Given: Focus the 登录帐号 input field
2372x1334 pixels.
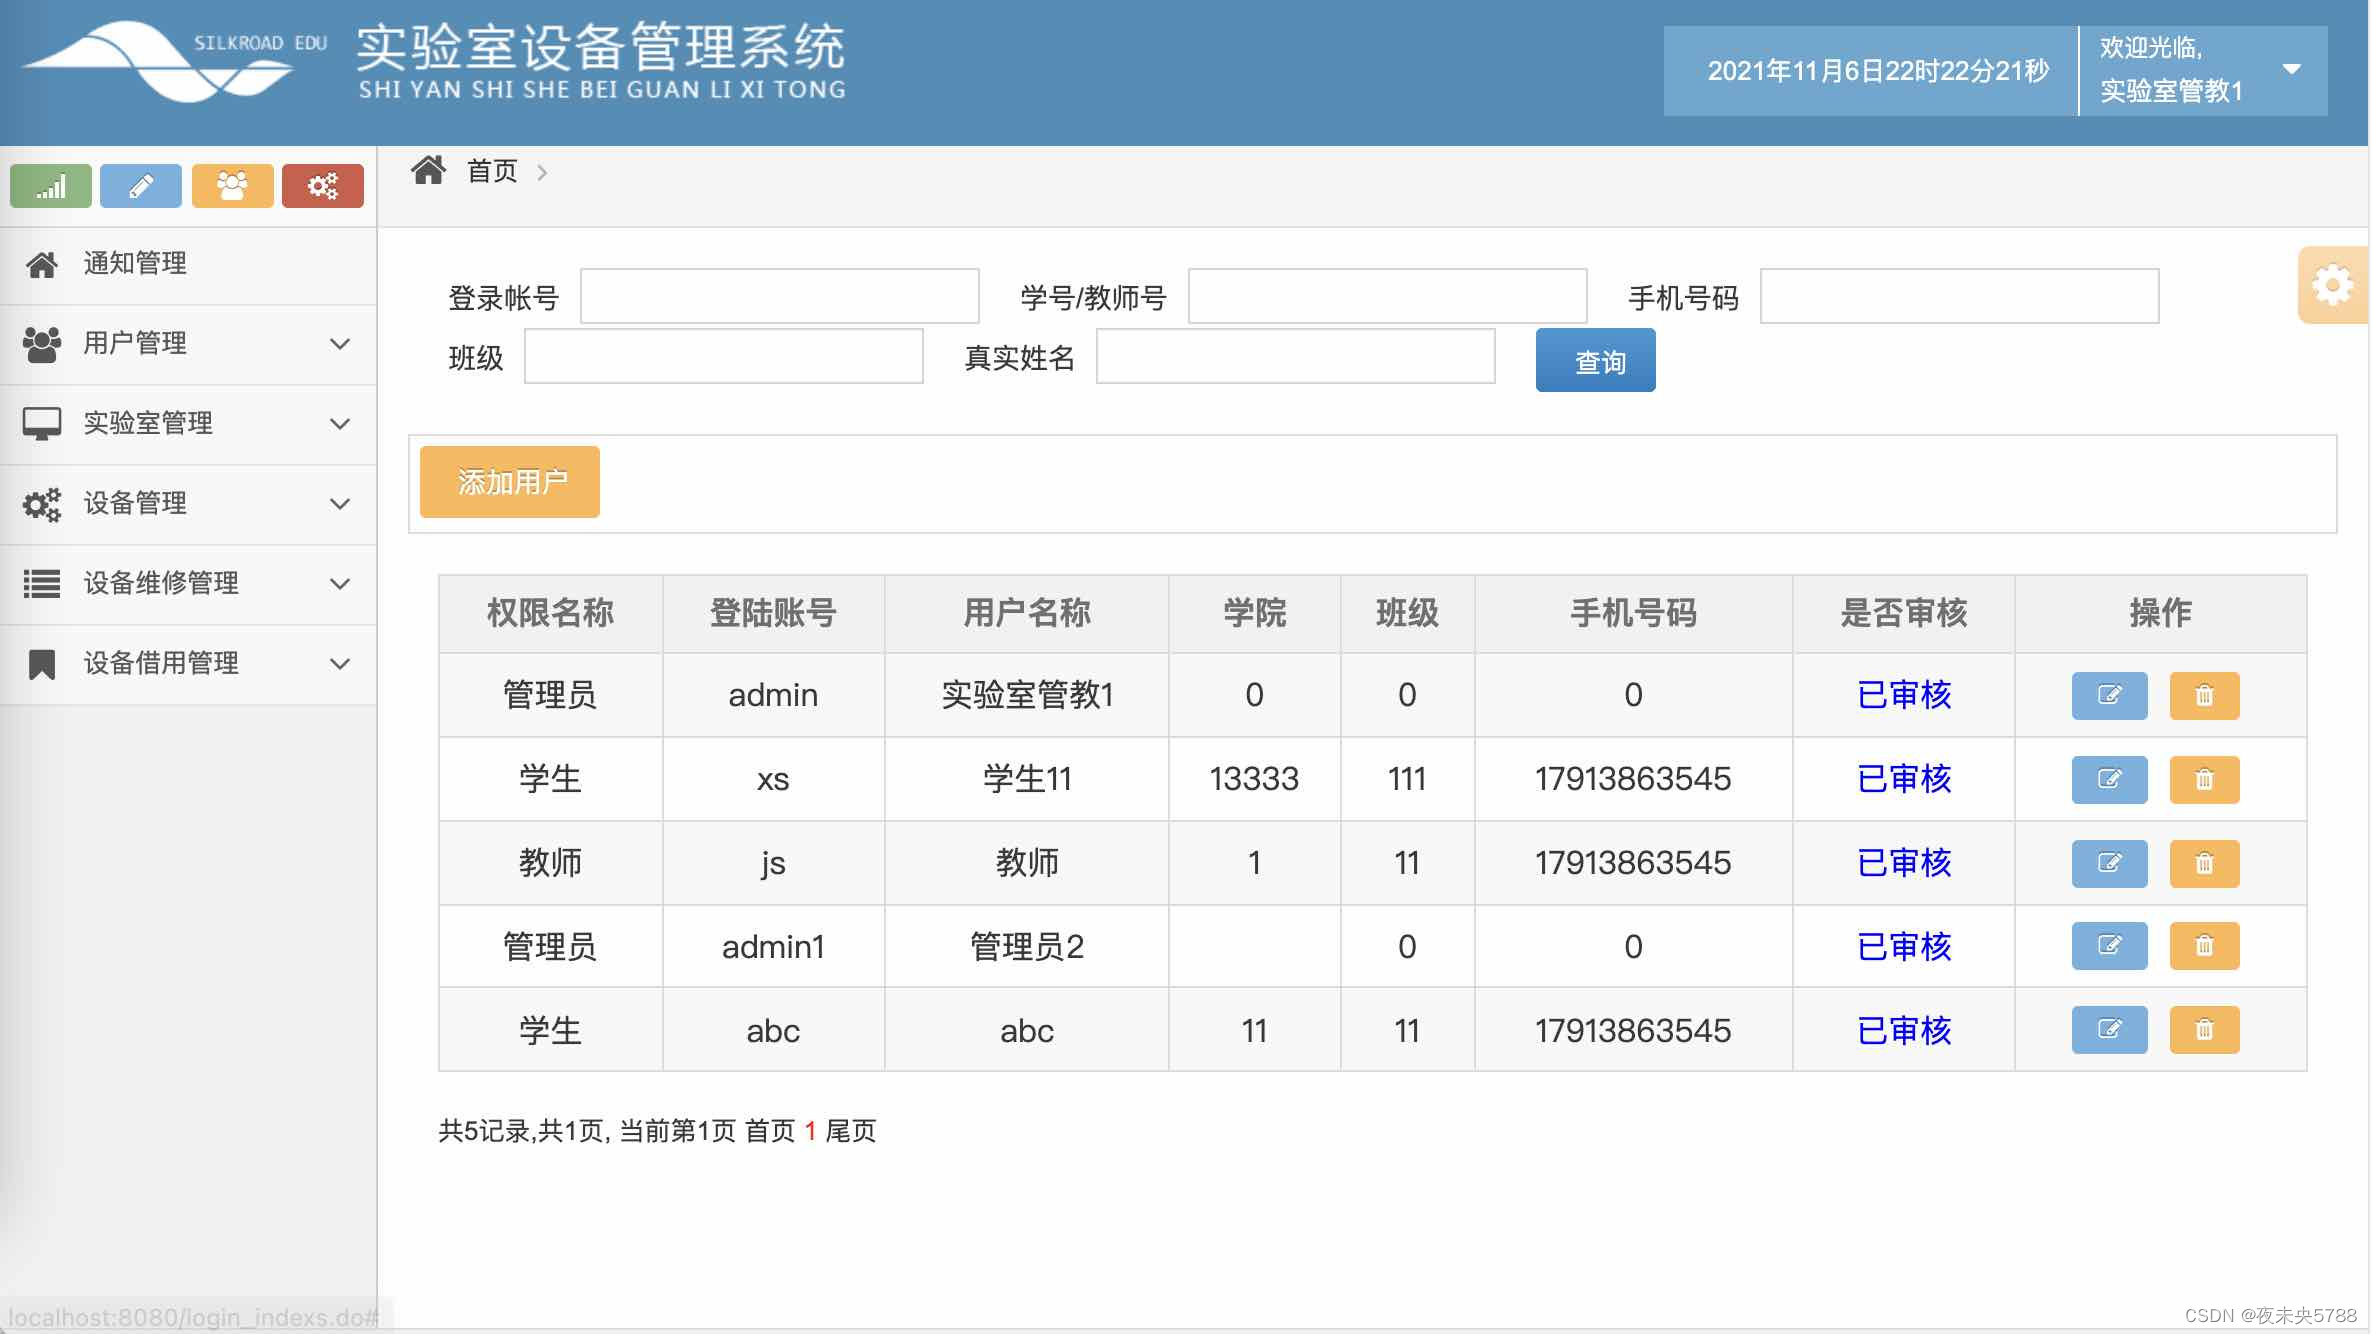Looking at the screenshot, I should [779, 296].
